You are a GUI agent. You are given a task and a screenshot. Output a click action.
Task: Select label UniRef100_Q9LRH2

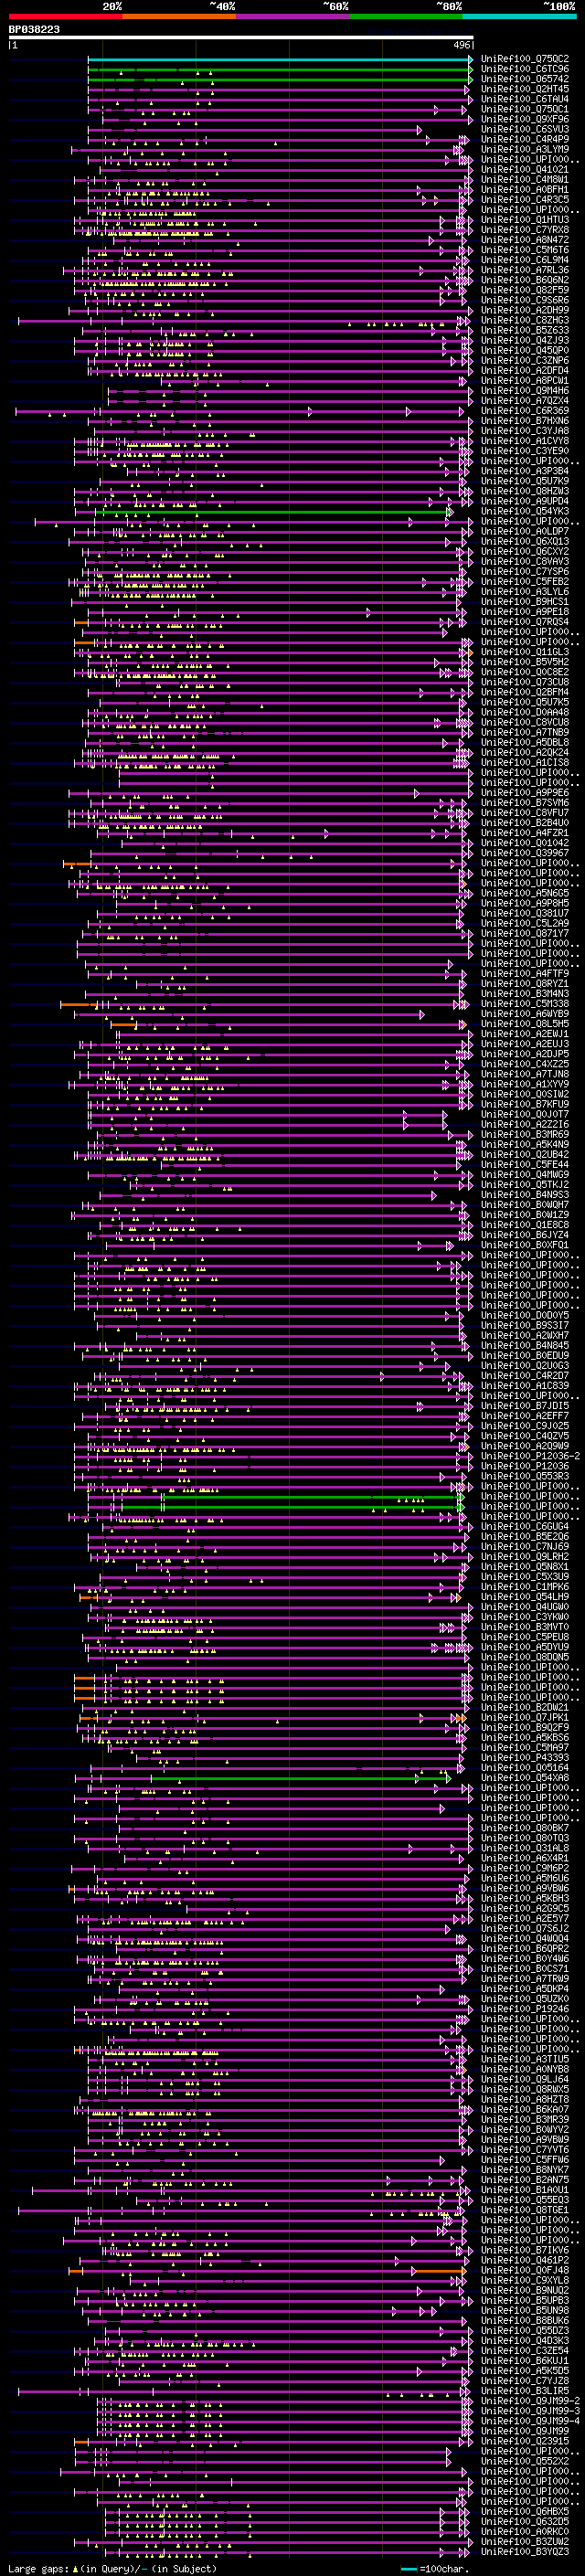[525, 1556]
